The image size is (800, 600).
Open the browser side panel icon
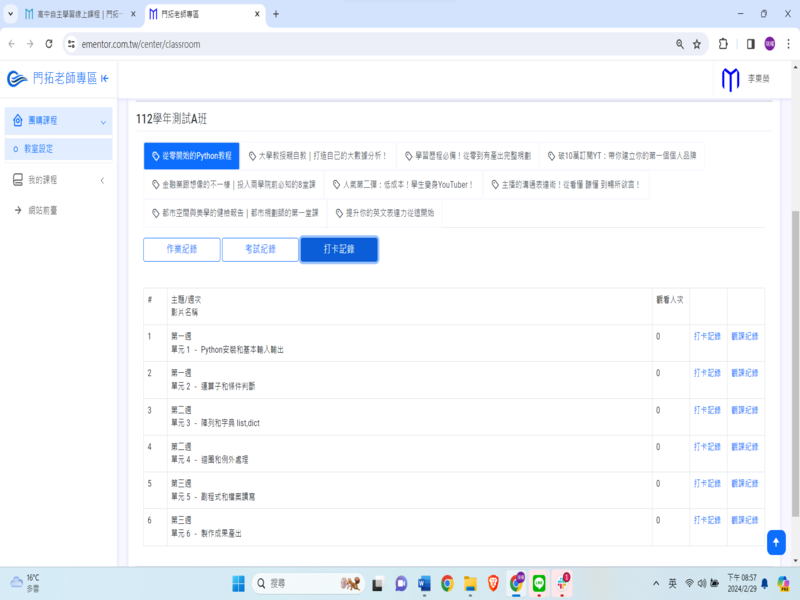pos(750,44)
